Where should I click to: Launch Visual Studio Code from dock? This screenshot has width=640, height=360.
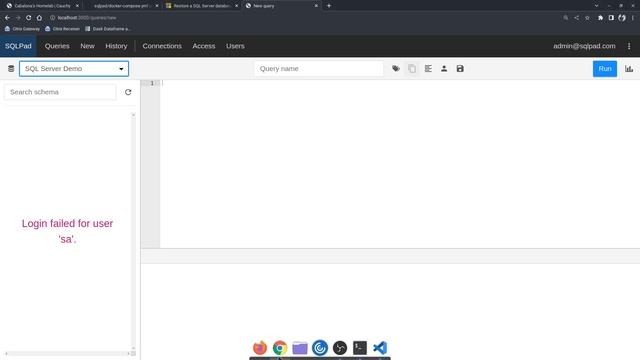click(x=380, y=348)
